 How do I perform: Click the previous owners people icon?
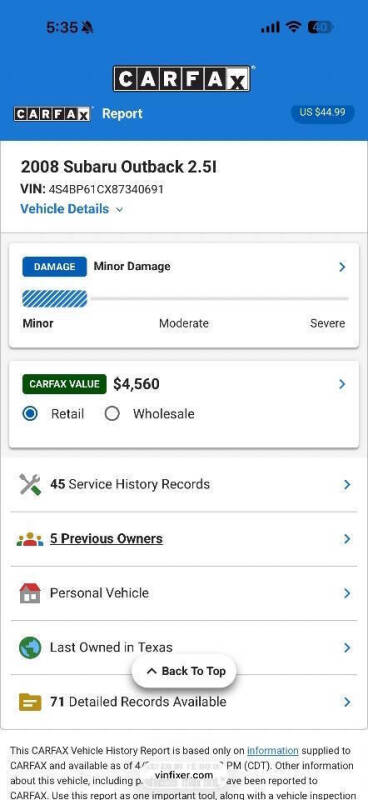(30, 539)
